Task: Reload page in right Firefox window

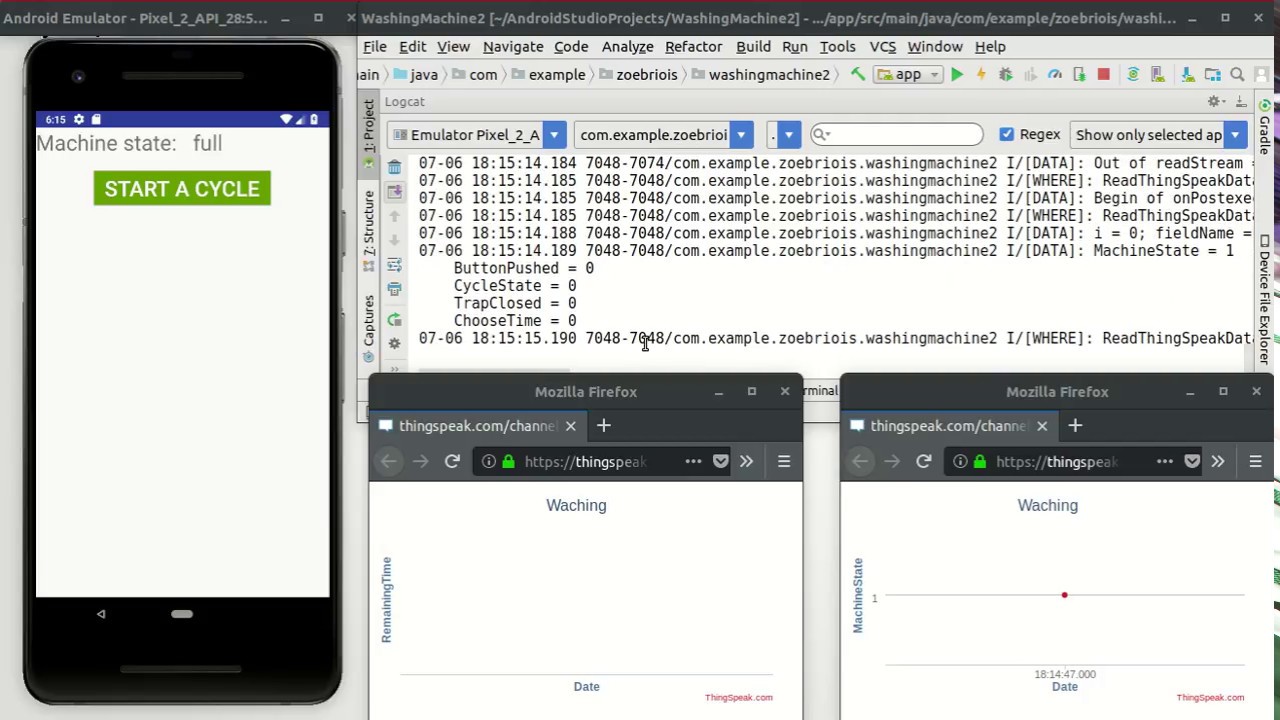Action: [923, 461]
